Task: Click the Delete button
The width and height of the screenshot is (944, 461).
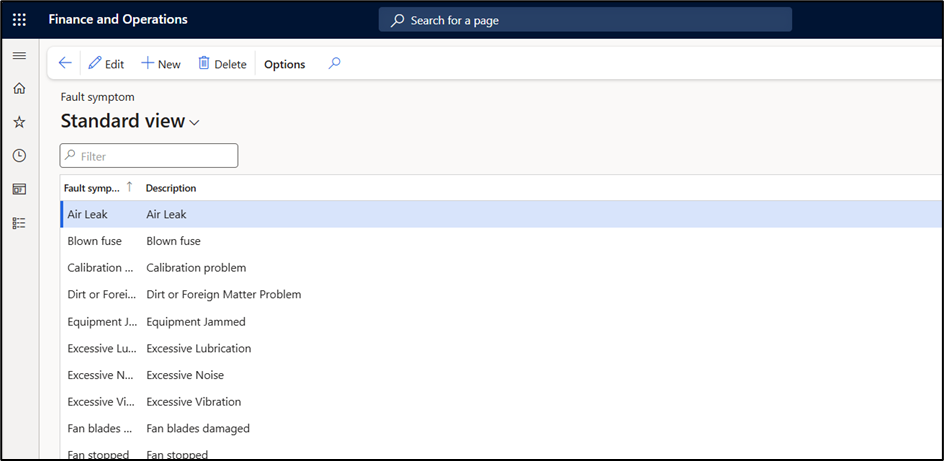Action: coord(222,64)
